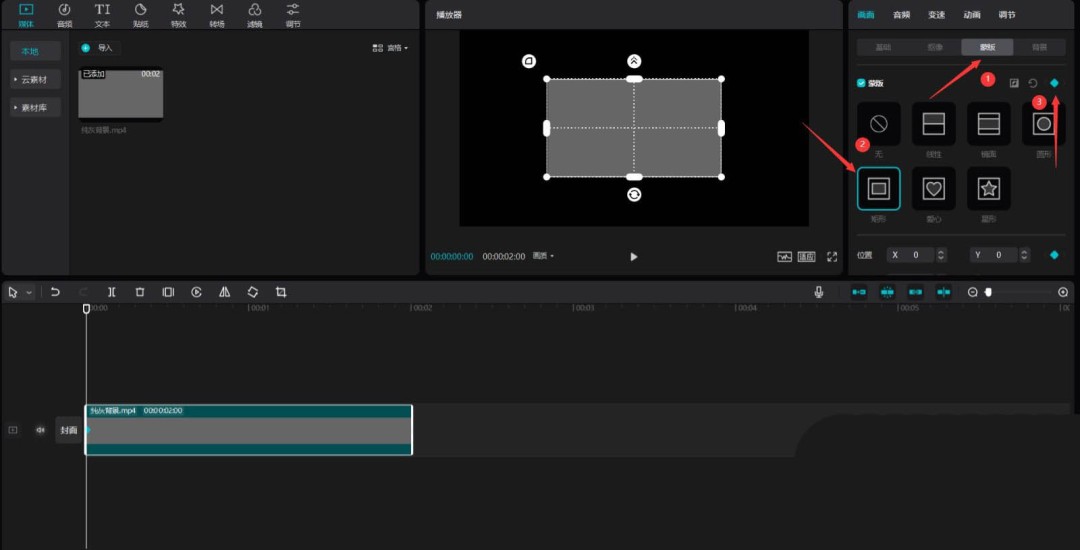Image resolution: width=1080 pixels, height=550 pixels.
Task: Toggle the mask keyframe diamond
Action: pyautogui.click(x=1053, y=83)
